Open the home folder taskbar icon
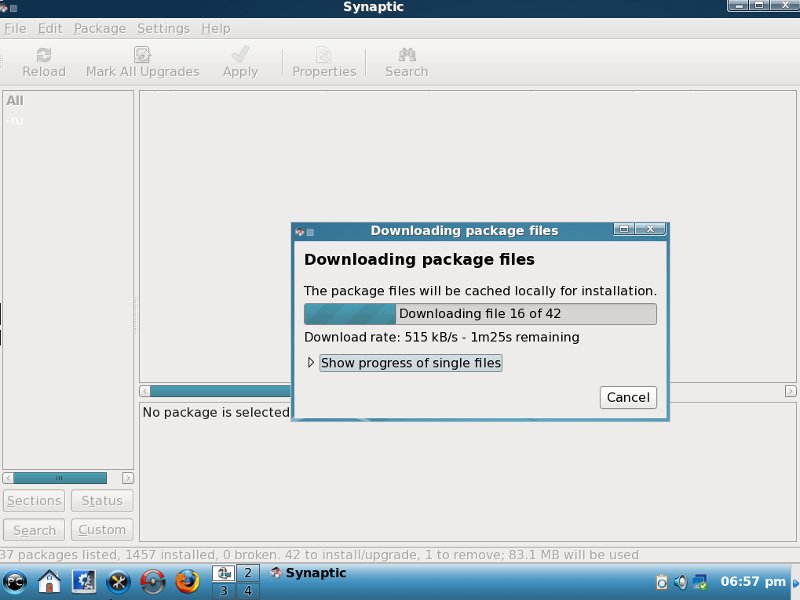Viewport: 800px width, 600px height. 49,581
